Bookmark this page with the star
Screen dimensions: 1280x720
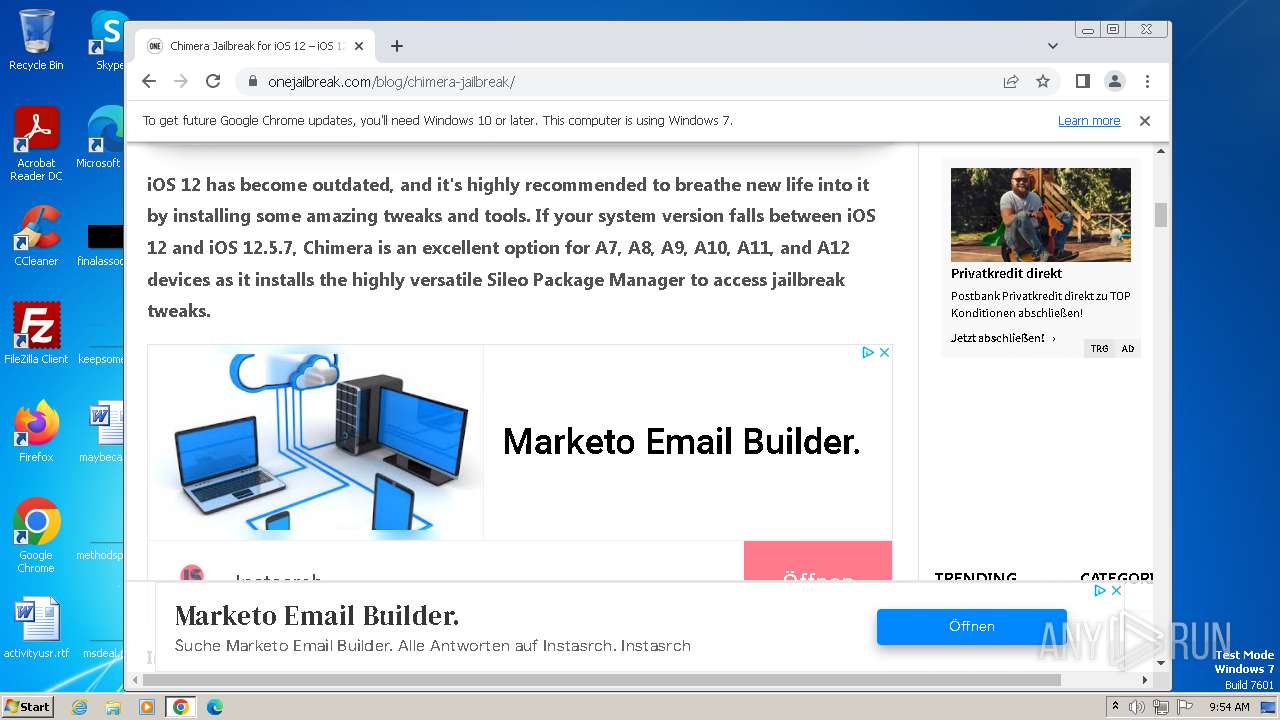[x=1043, y=82]
